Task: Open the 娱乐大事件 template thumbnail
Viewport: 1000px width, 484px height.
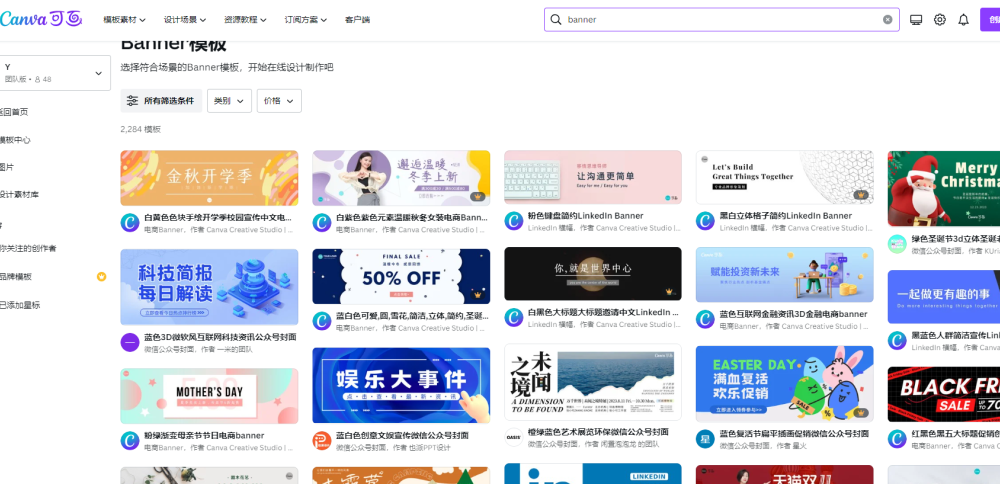Action: (401, 385)
